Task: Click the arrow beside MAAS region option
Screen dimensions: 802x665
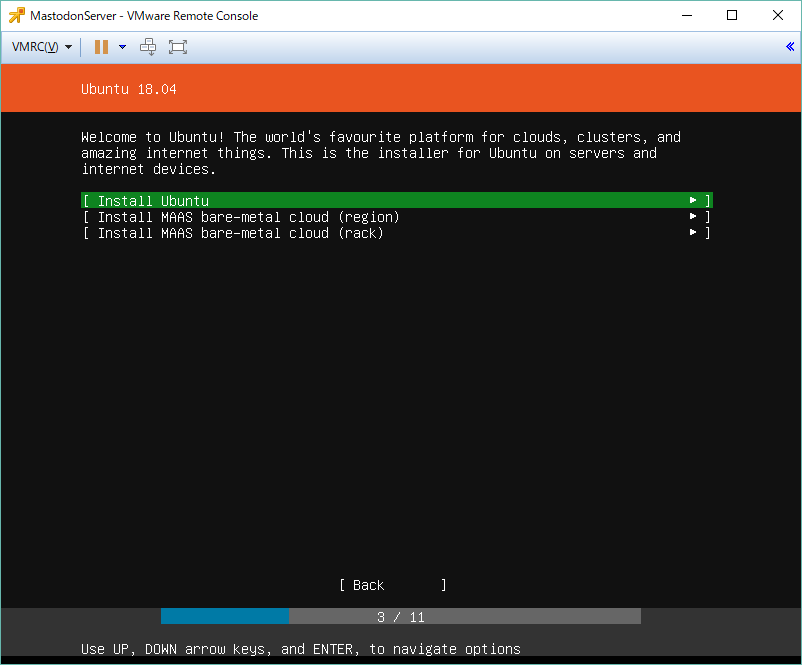Action: pos(693,217)
